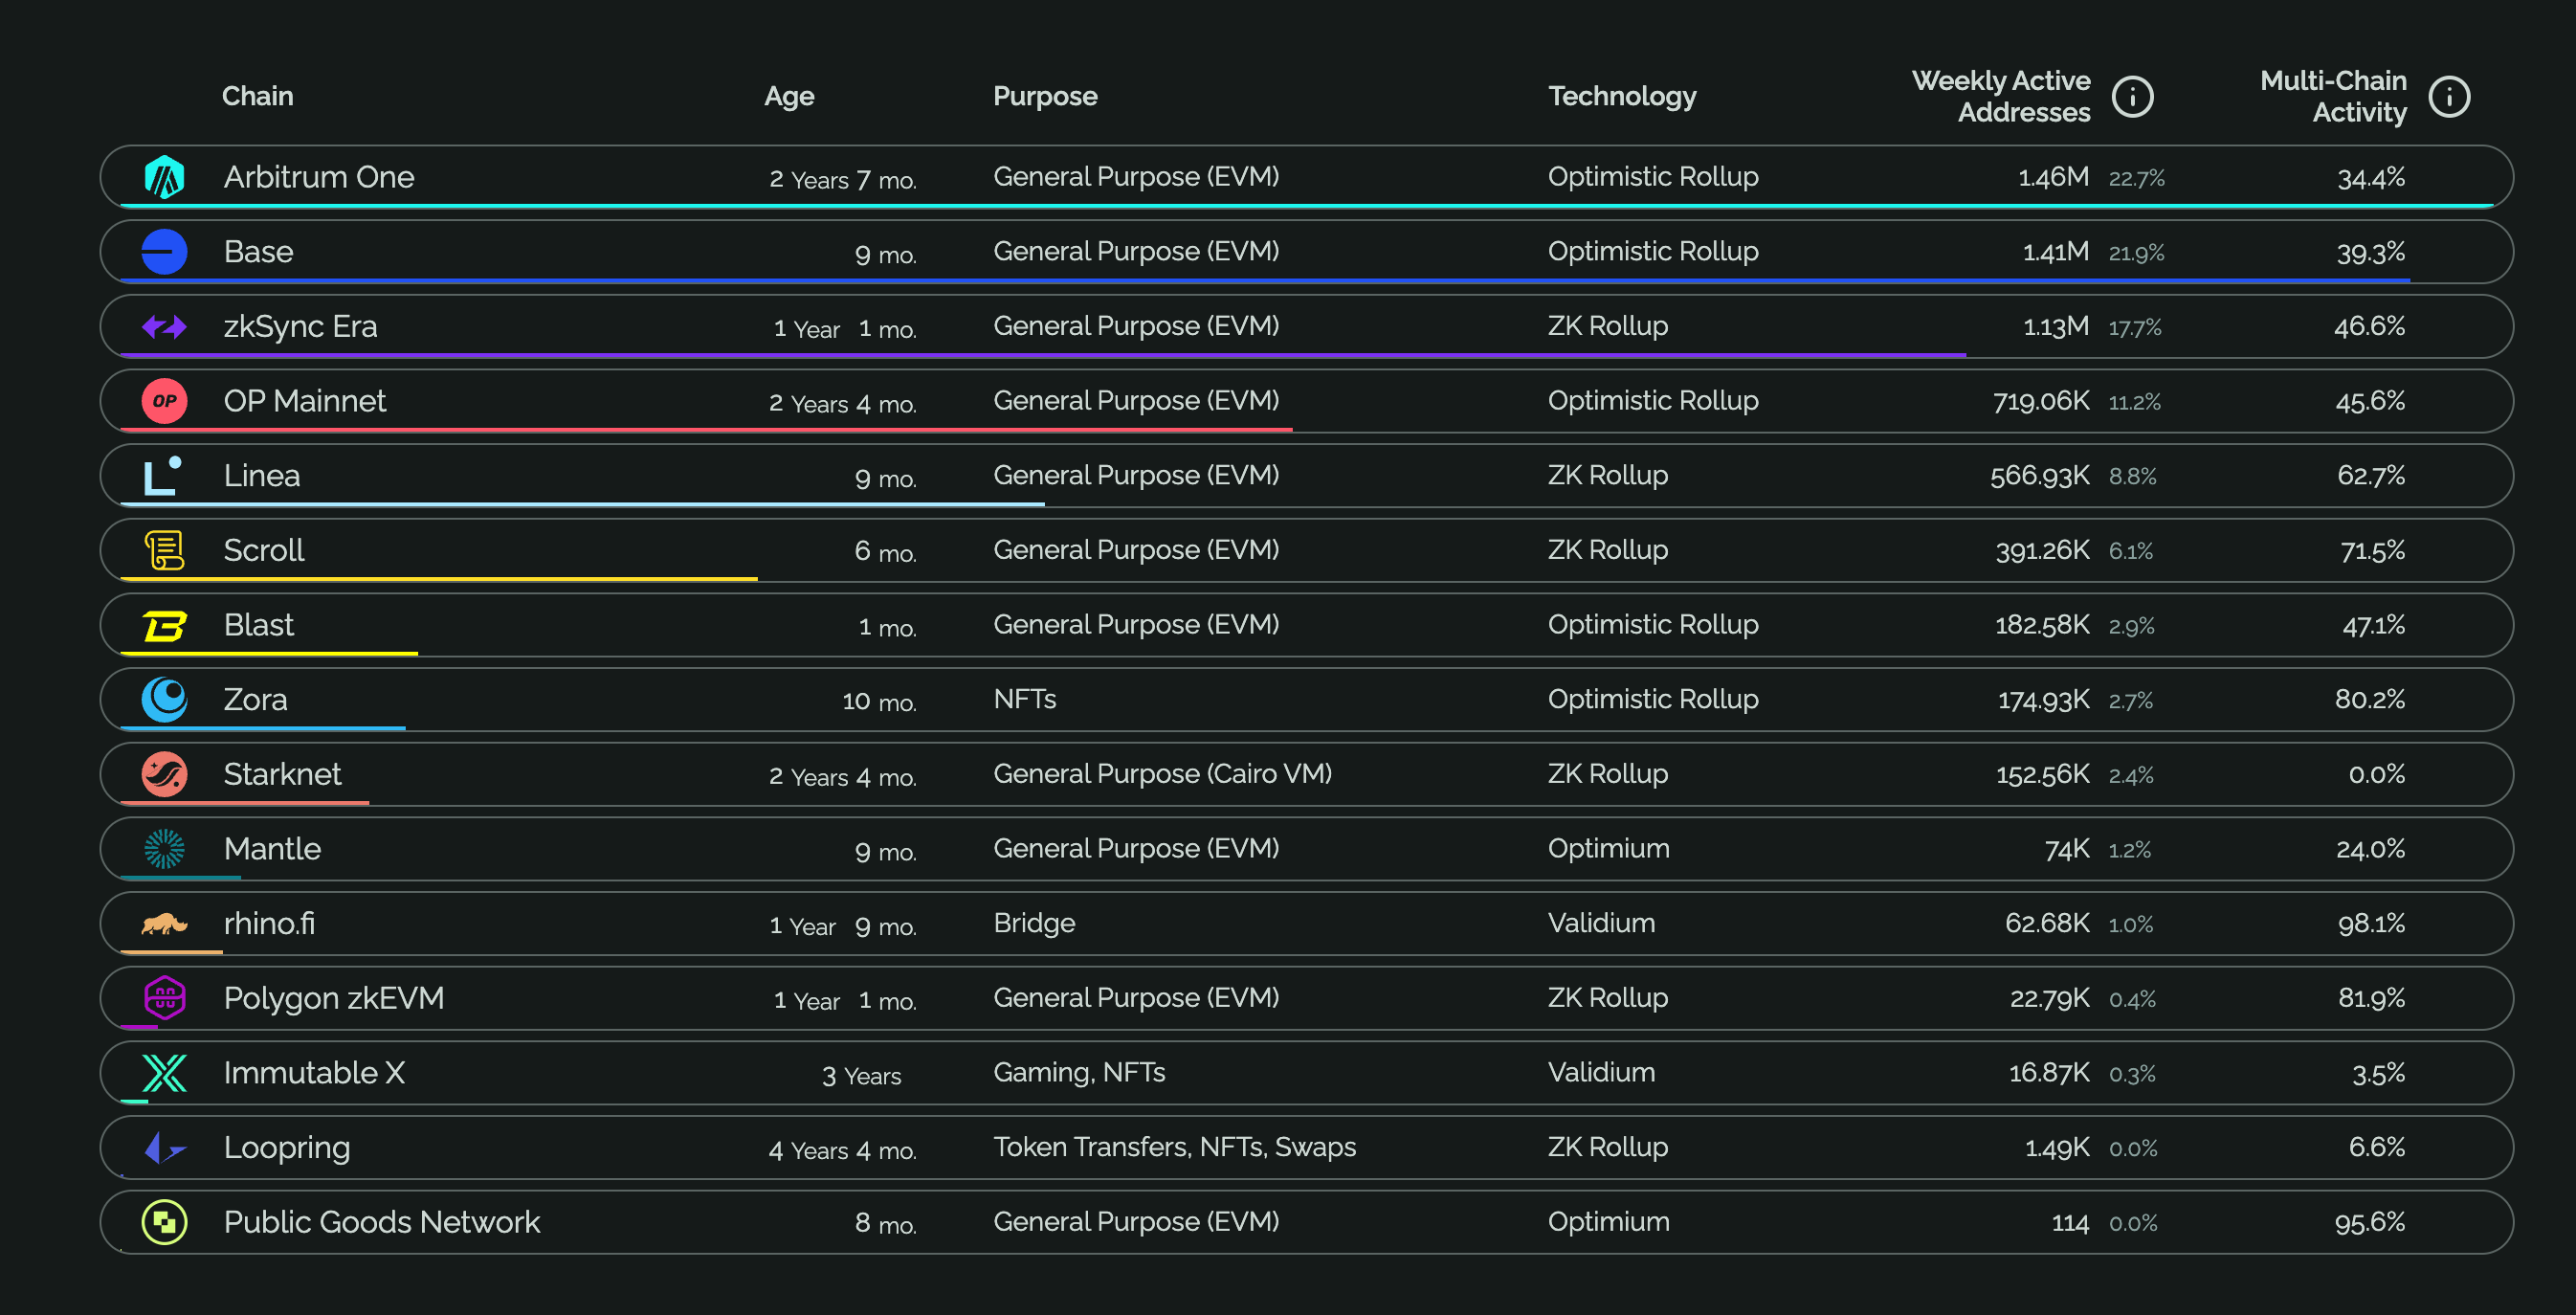Viewport: 2576px width, 1315px height.
Task: Click the Starknet logo icon
Action: pyautogui.click(x=164, y=774)
